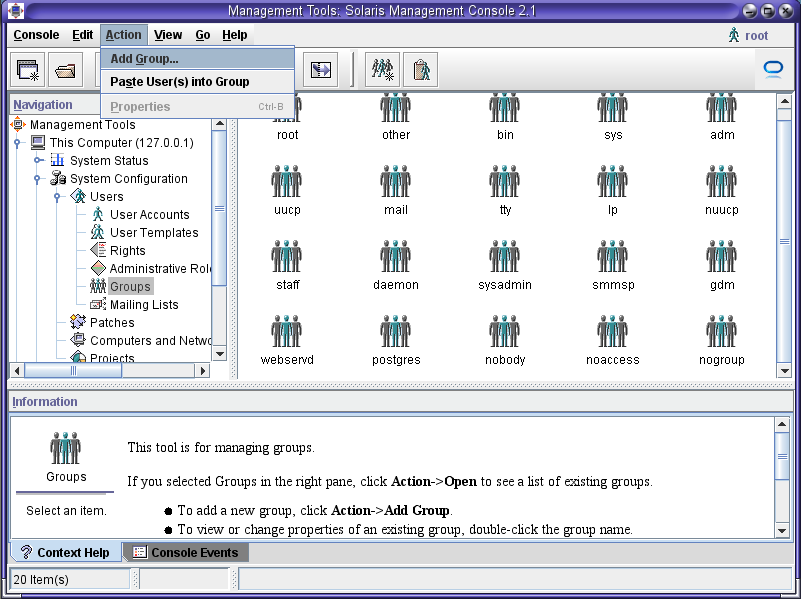The image size is (801, 599).
Task: Click the arrow-to-page toolbar icon
Action: [x=321, y=70]
